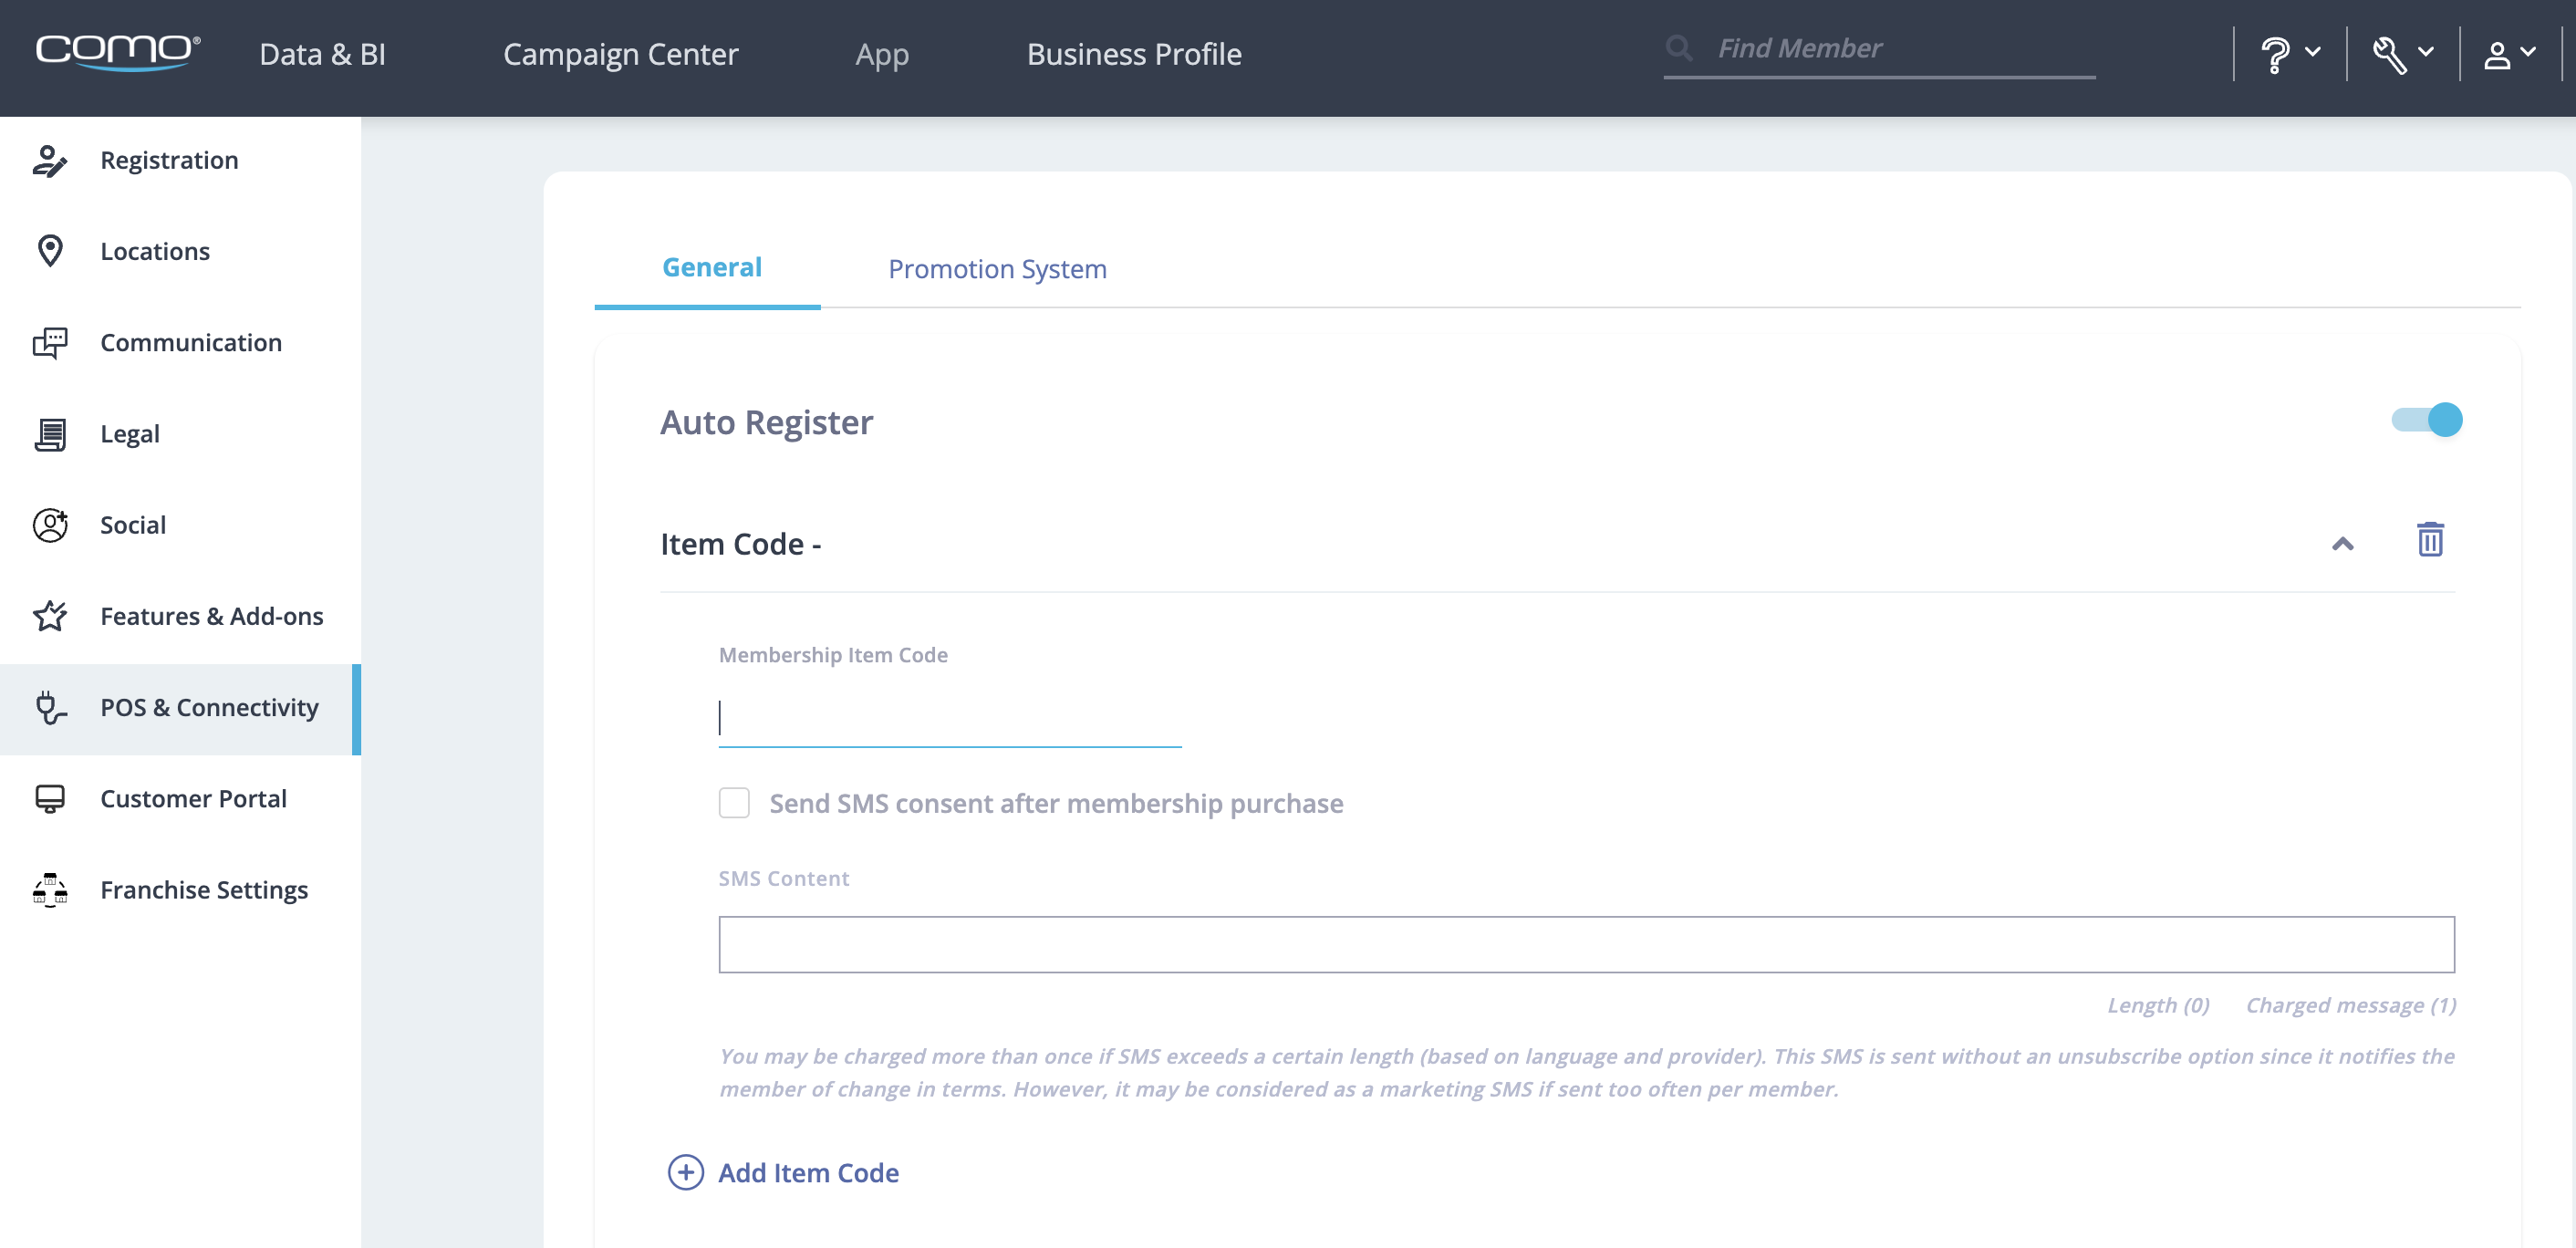This screenshot has height=1248, width=2576.
Task: Click the Como logo
Action: pos(118,52)
